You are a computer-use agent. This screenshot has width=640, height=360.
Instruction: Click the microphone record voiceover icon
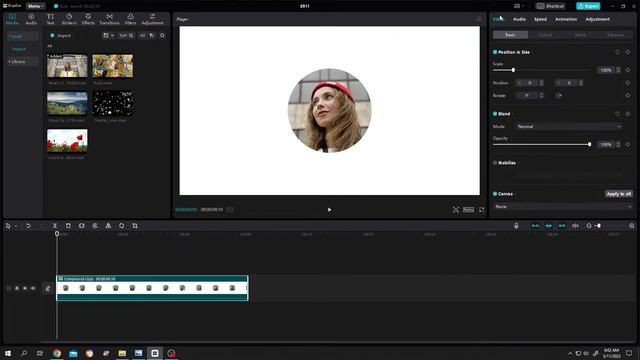(x=516, y=226)
